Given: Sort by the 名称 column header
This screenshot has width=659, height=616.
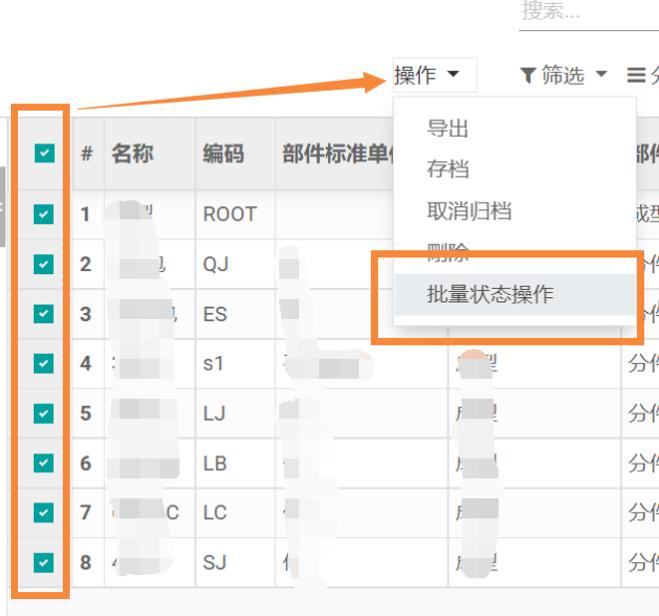Looking at the screenshot, I should [x=132, y=154].
